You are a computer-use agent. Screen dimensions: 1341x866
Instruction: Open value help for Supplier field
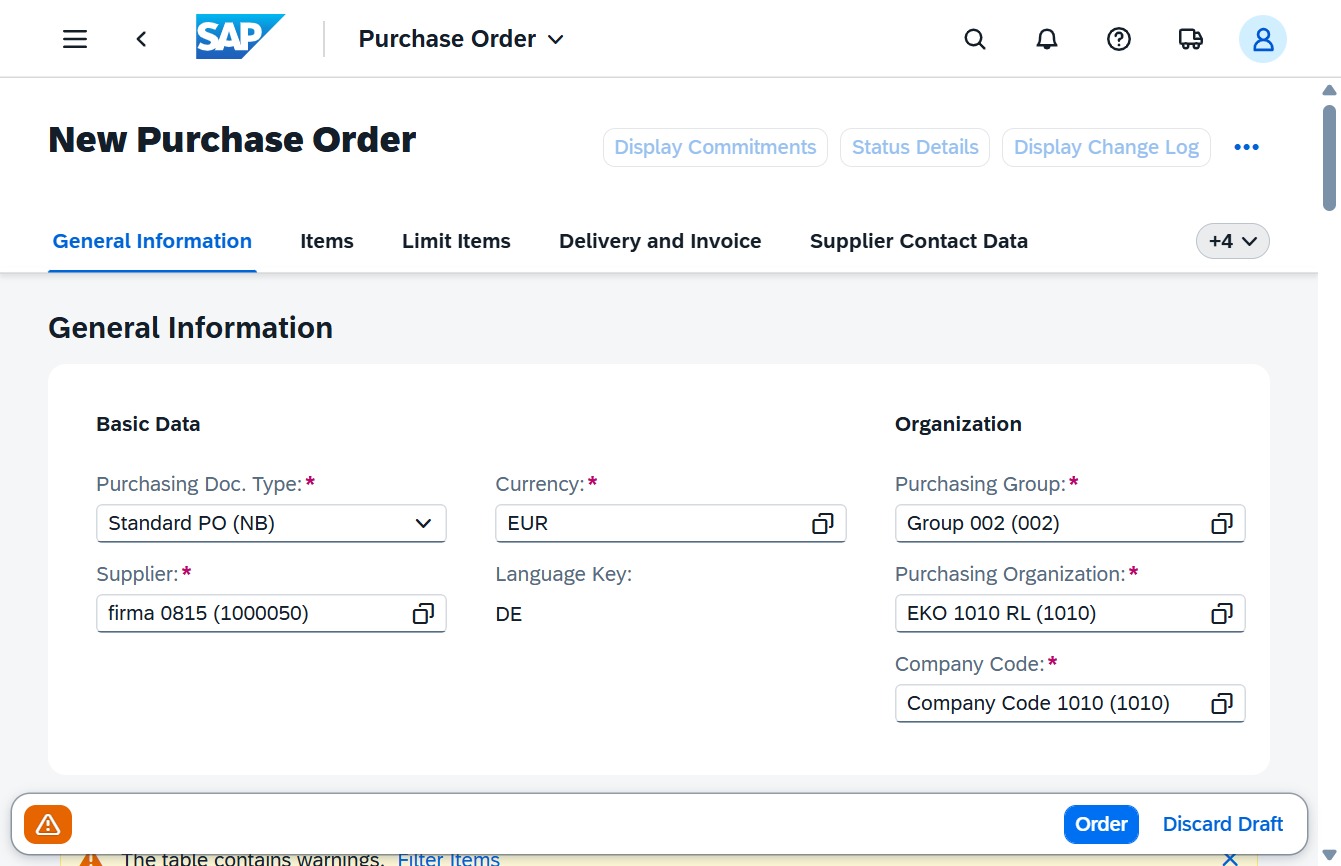pos(423,613)
